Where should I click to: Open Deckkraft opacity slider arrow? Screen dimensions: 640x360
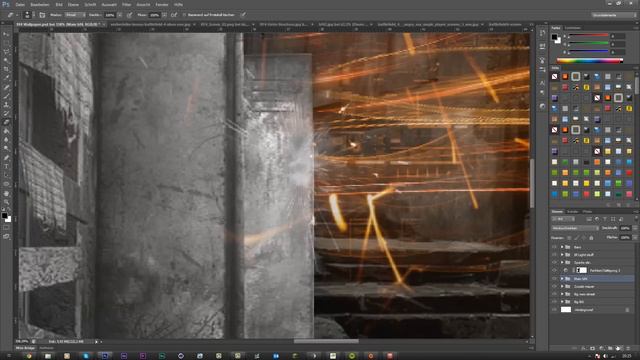point(634,228)
